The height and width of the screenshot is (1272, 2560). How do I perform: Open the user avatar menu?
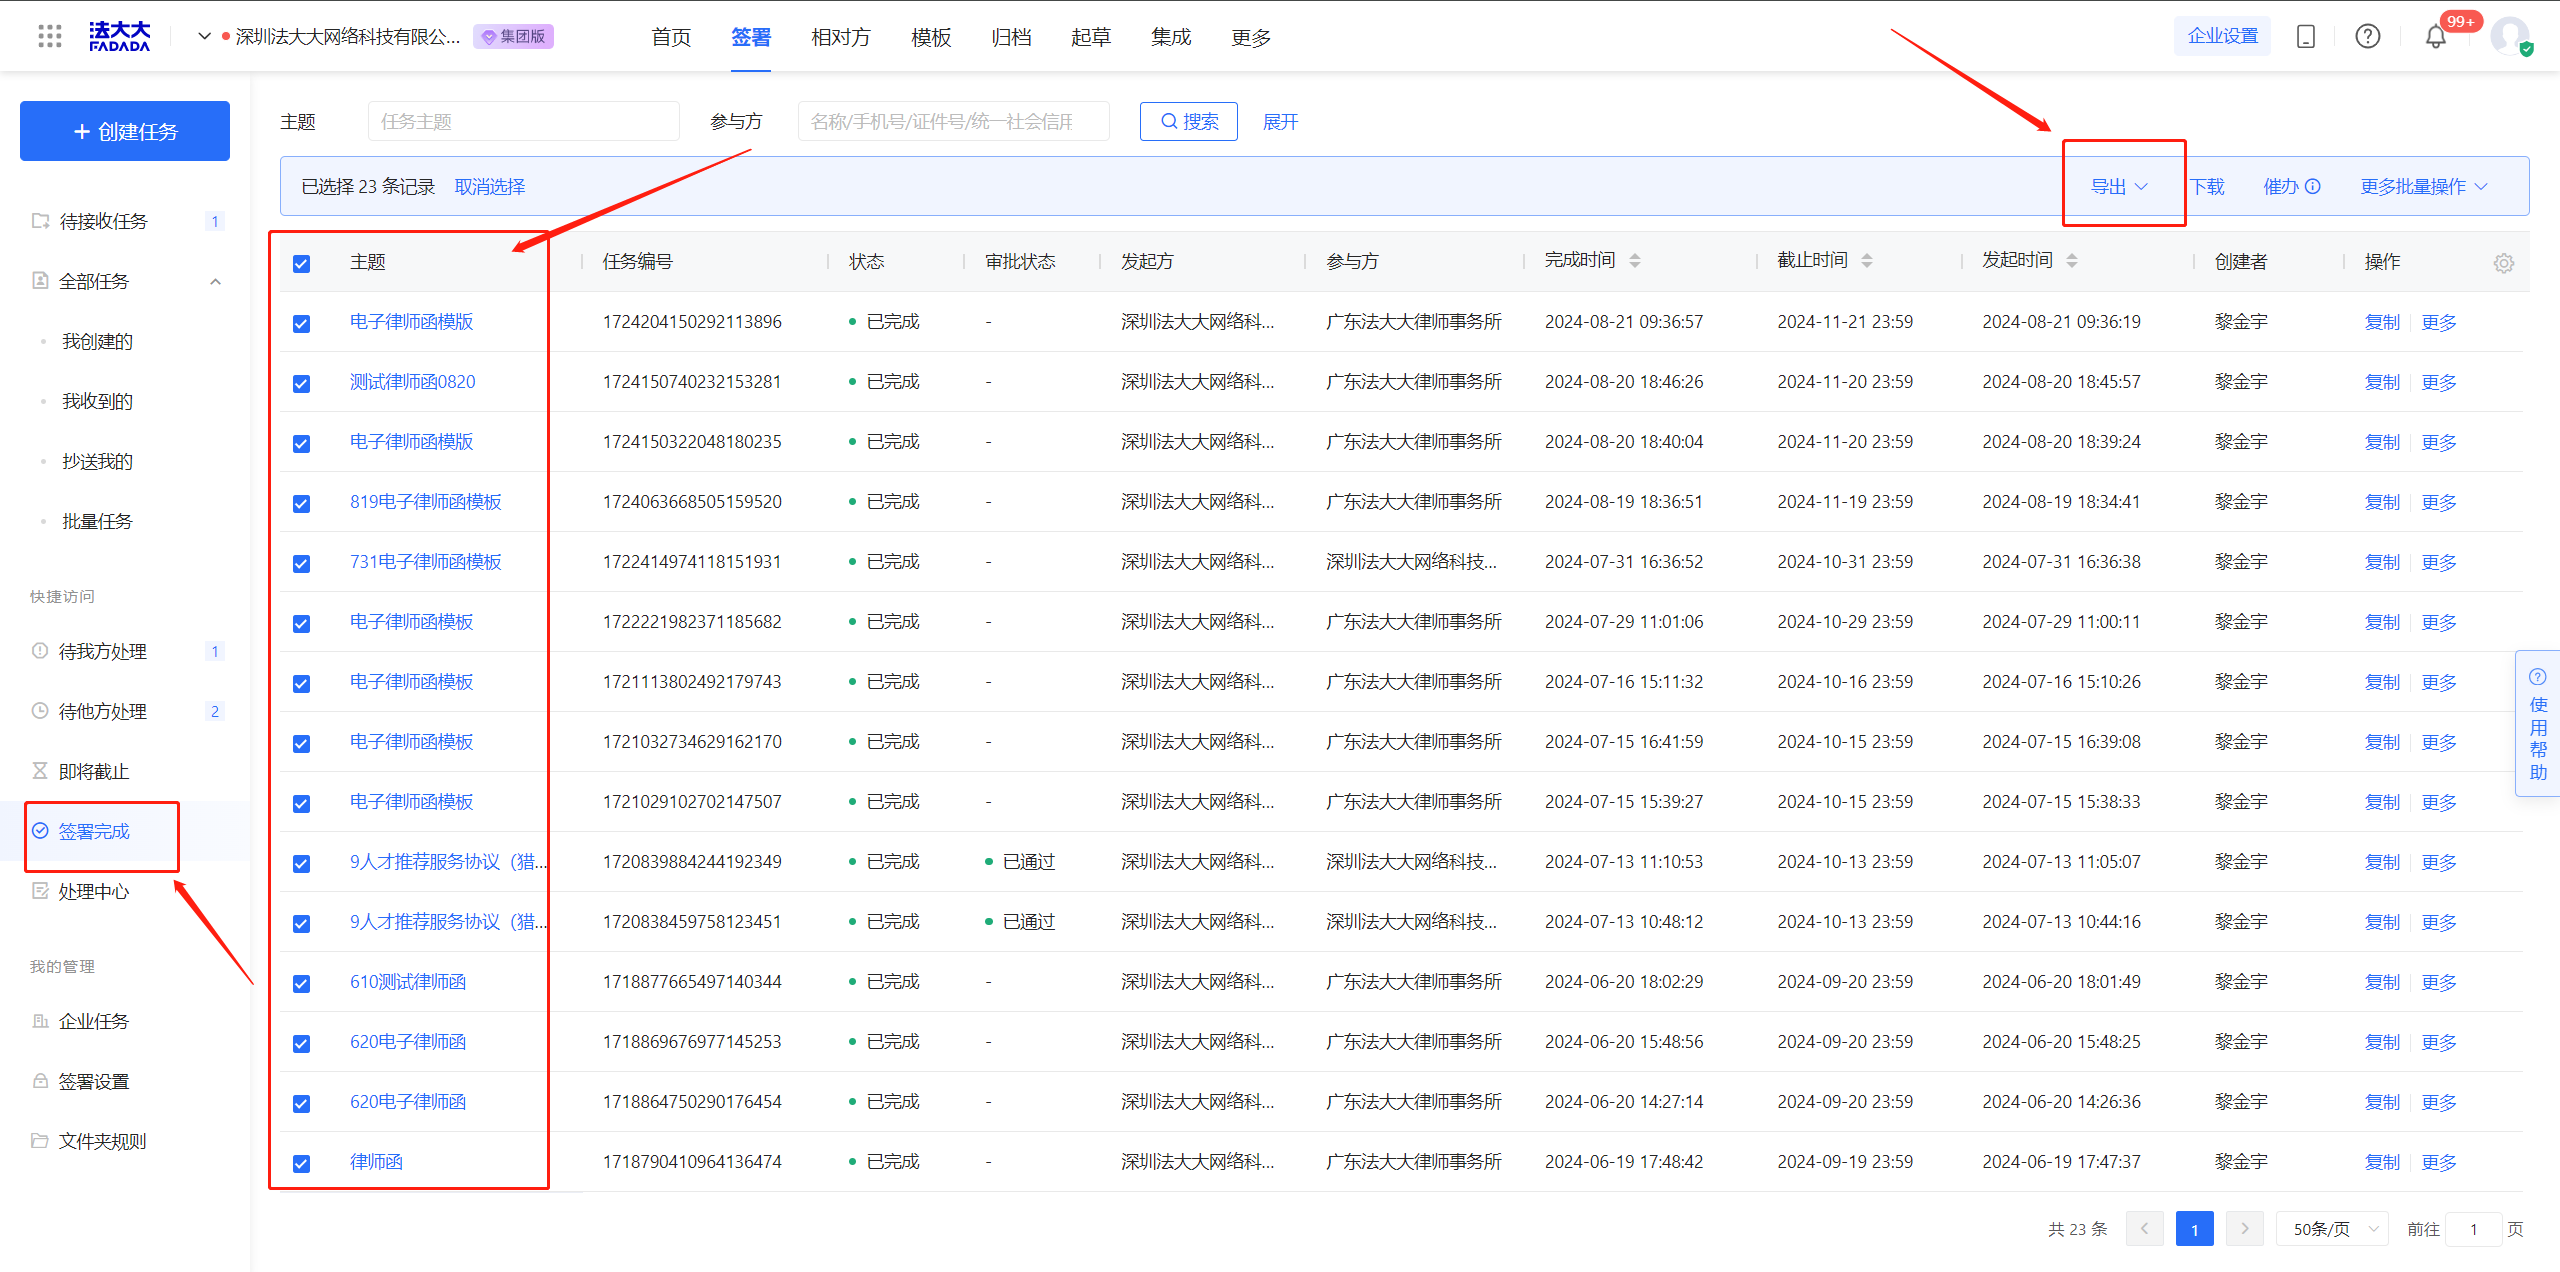[2510, 37]
